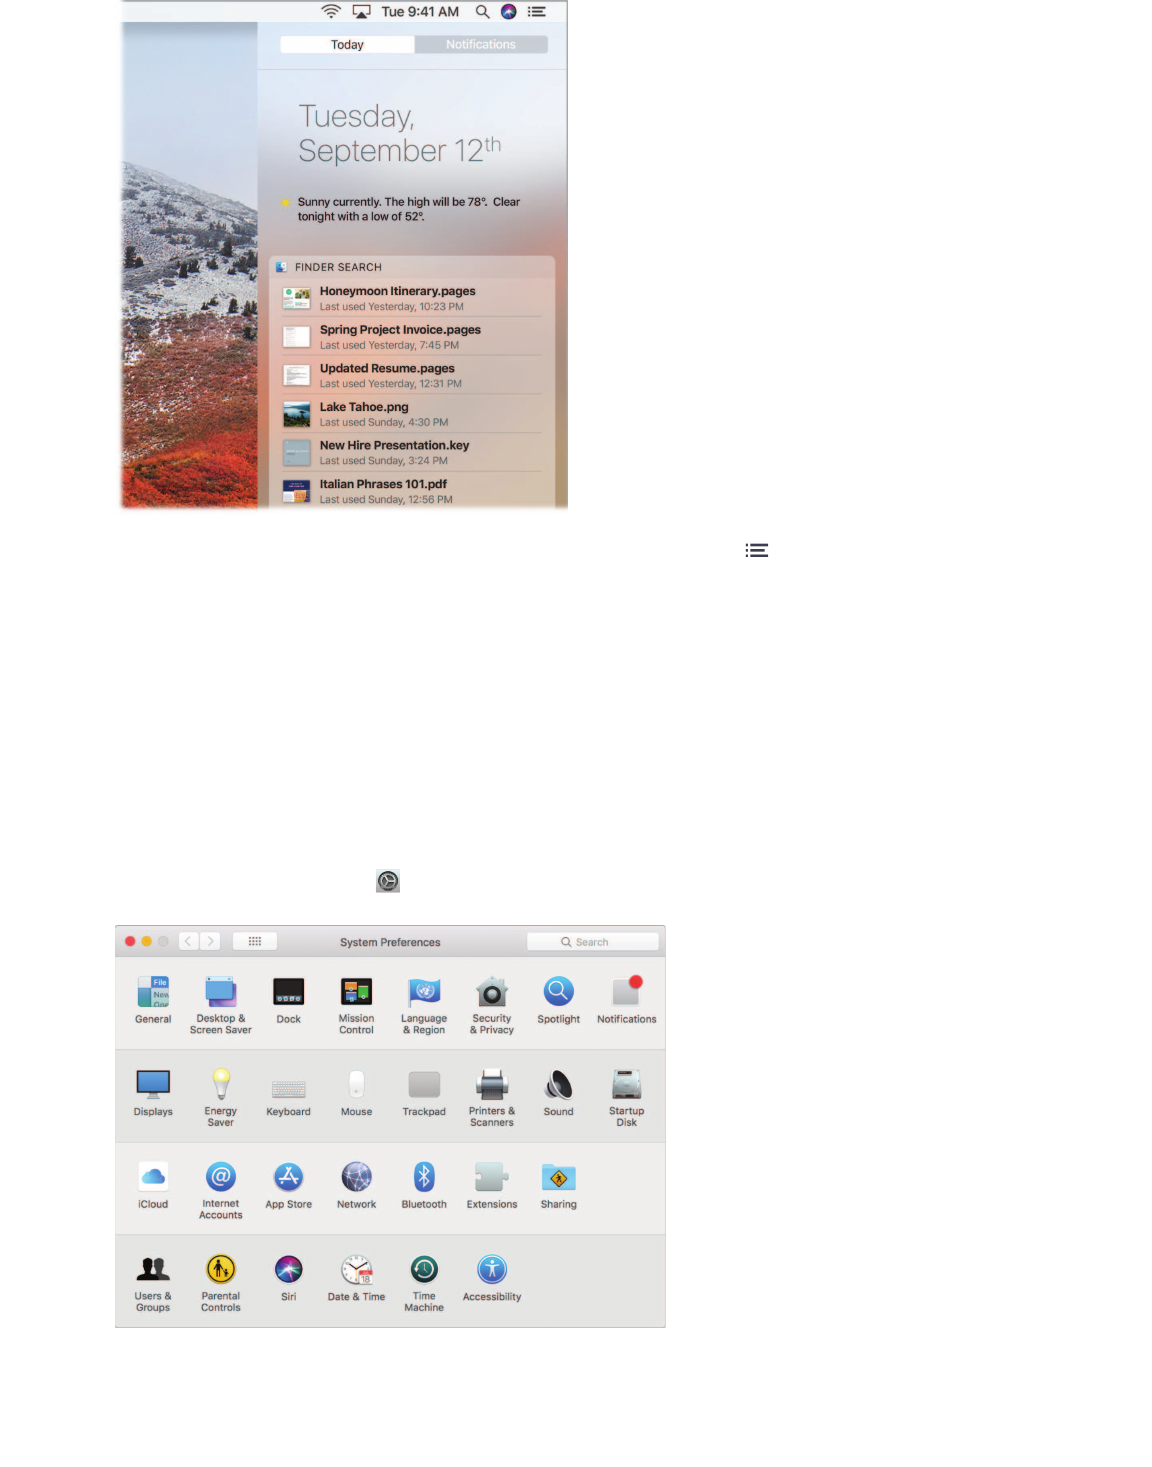Open the App Store preferences pane

tap(289, 1185)
